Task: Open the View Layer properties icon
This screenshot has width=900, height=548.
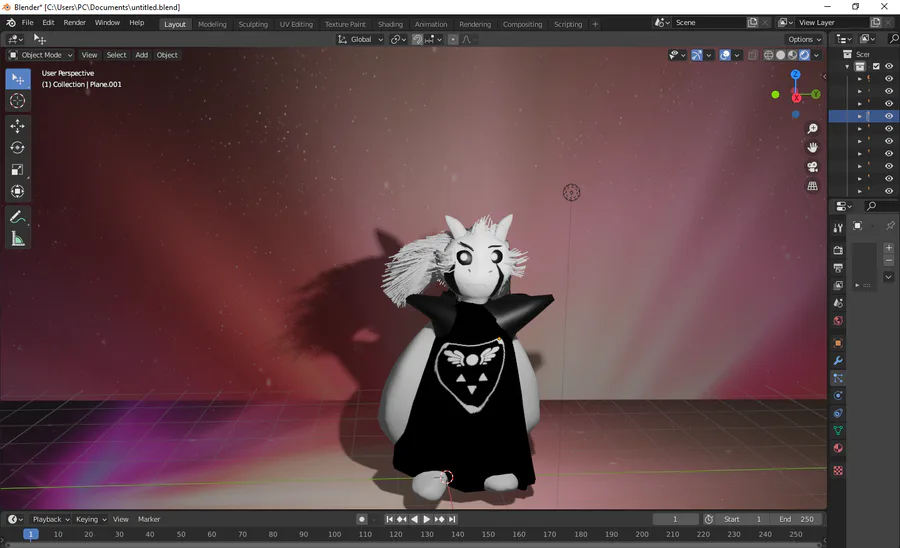Action: (x=838, y=285)
